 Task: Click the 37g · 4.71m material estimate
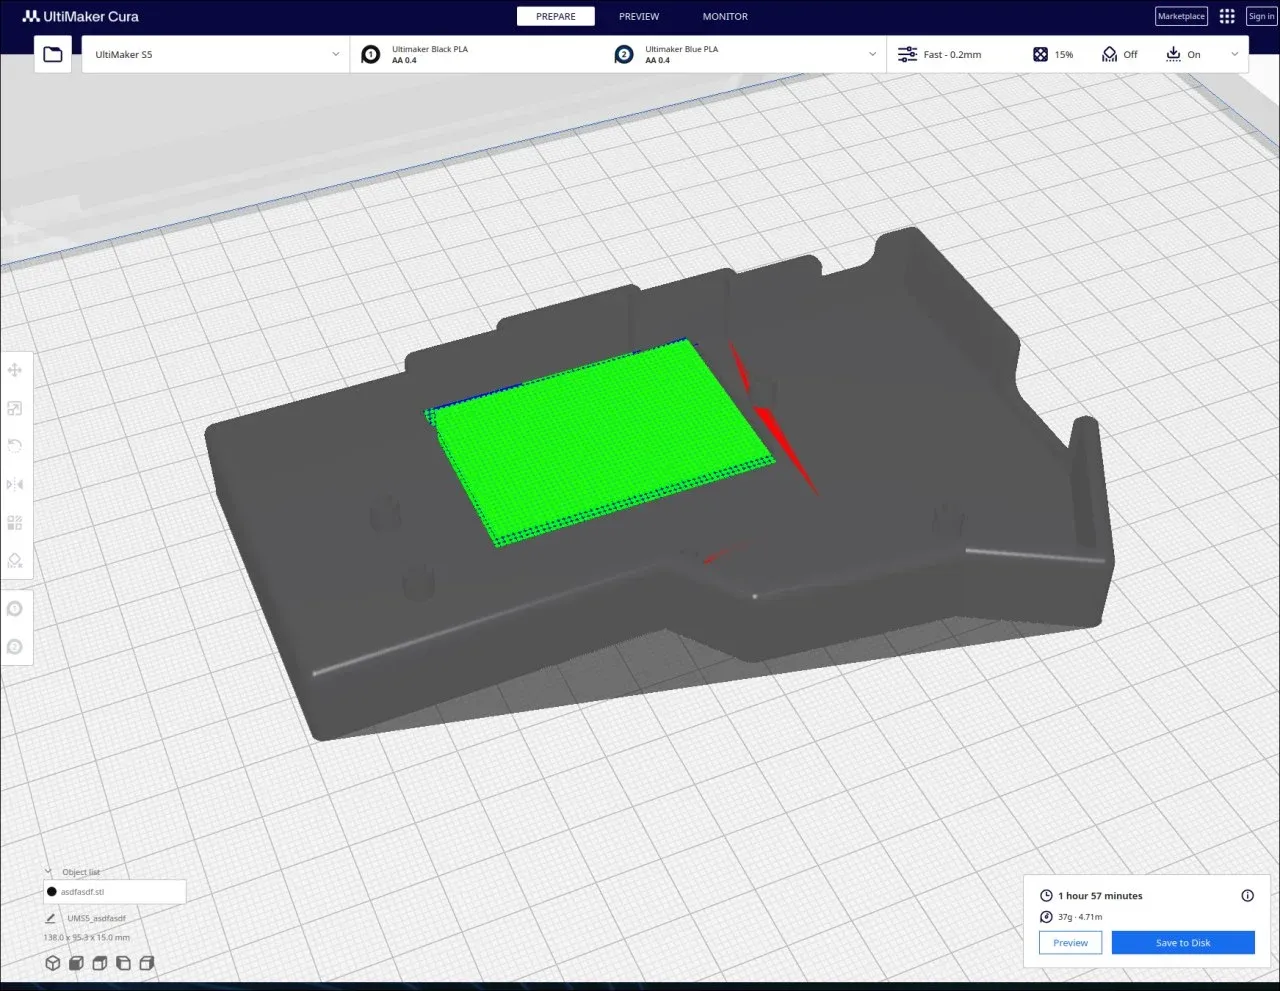click(1080, 917)
